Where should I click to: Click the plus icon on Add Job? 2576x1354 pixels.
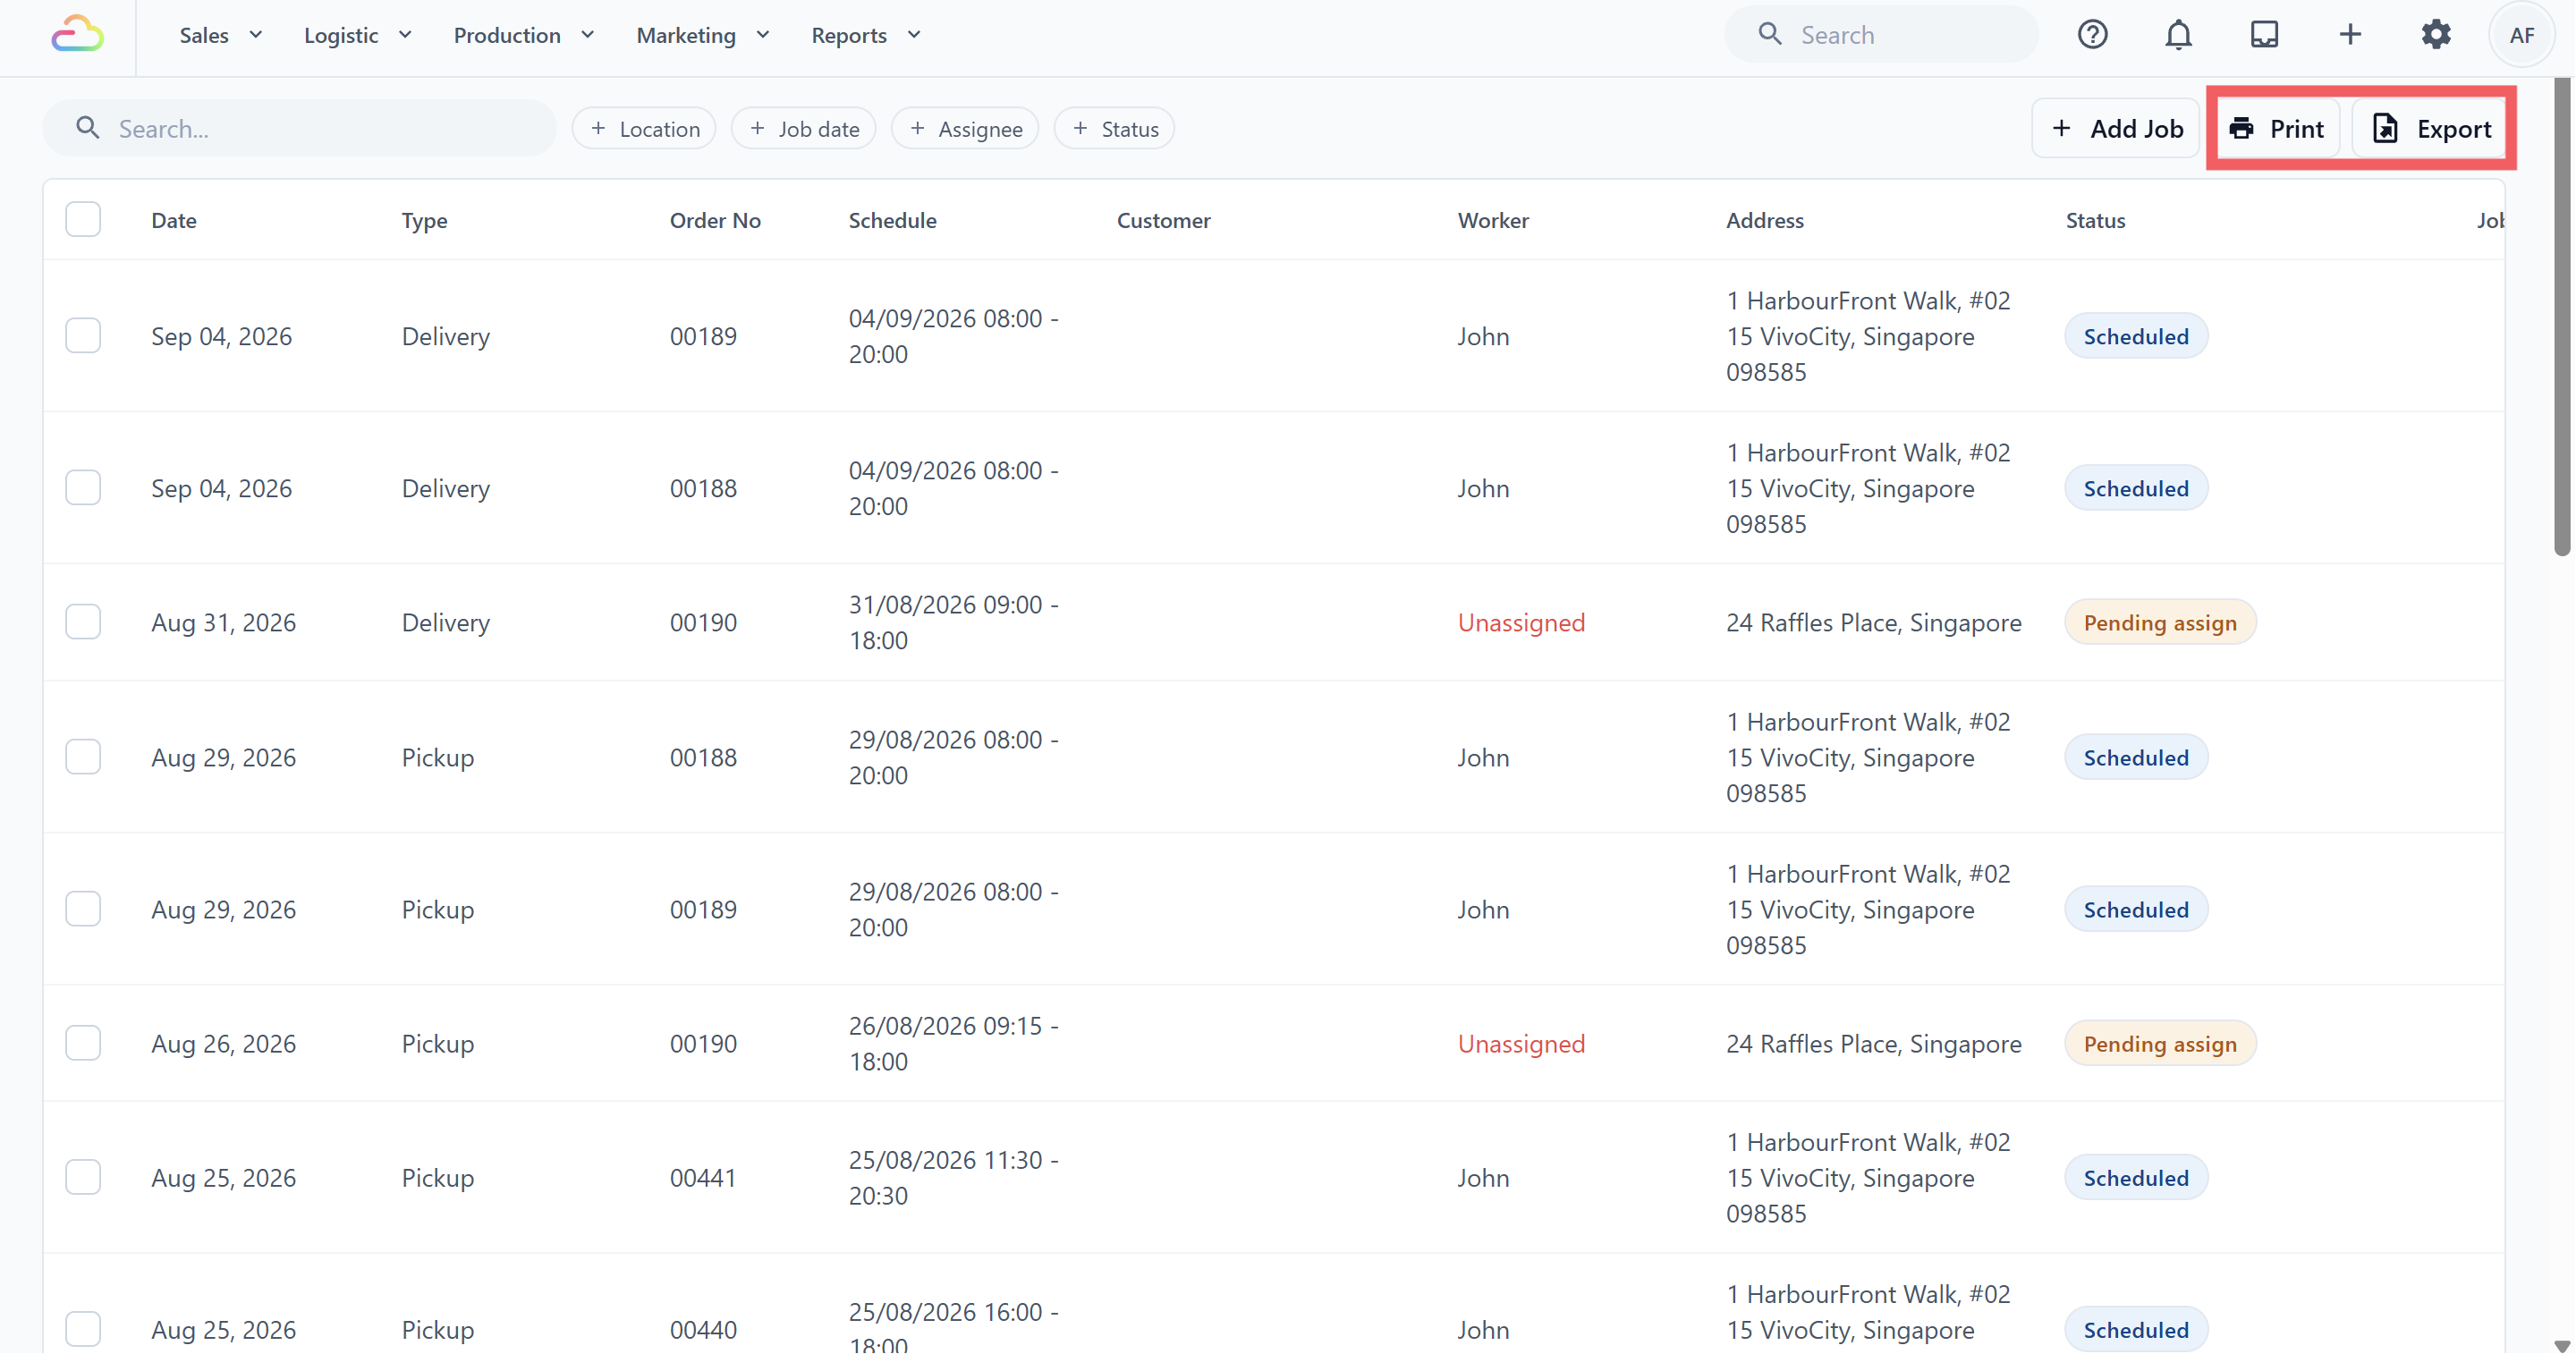pos(2061,128)
